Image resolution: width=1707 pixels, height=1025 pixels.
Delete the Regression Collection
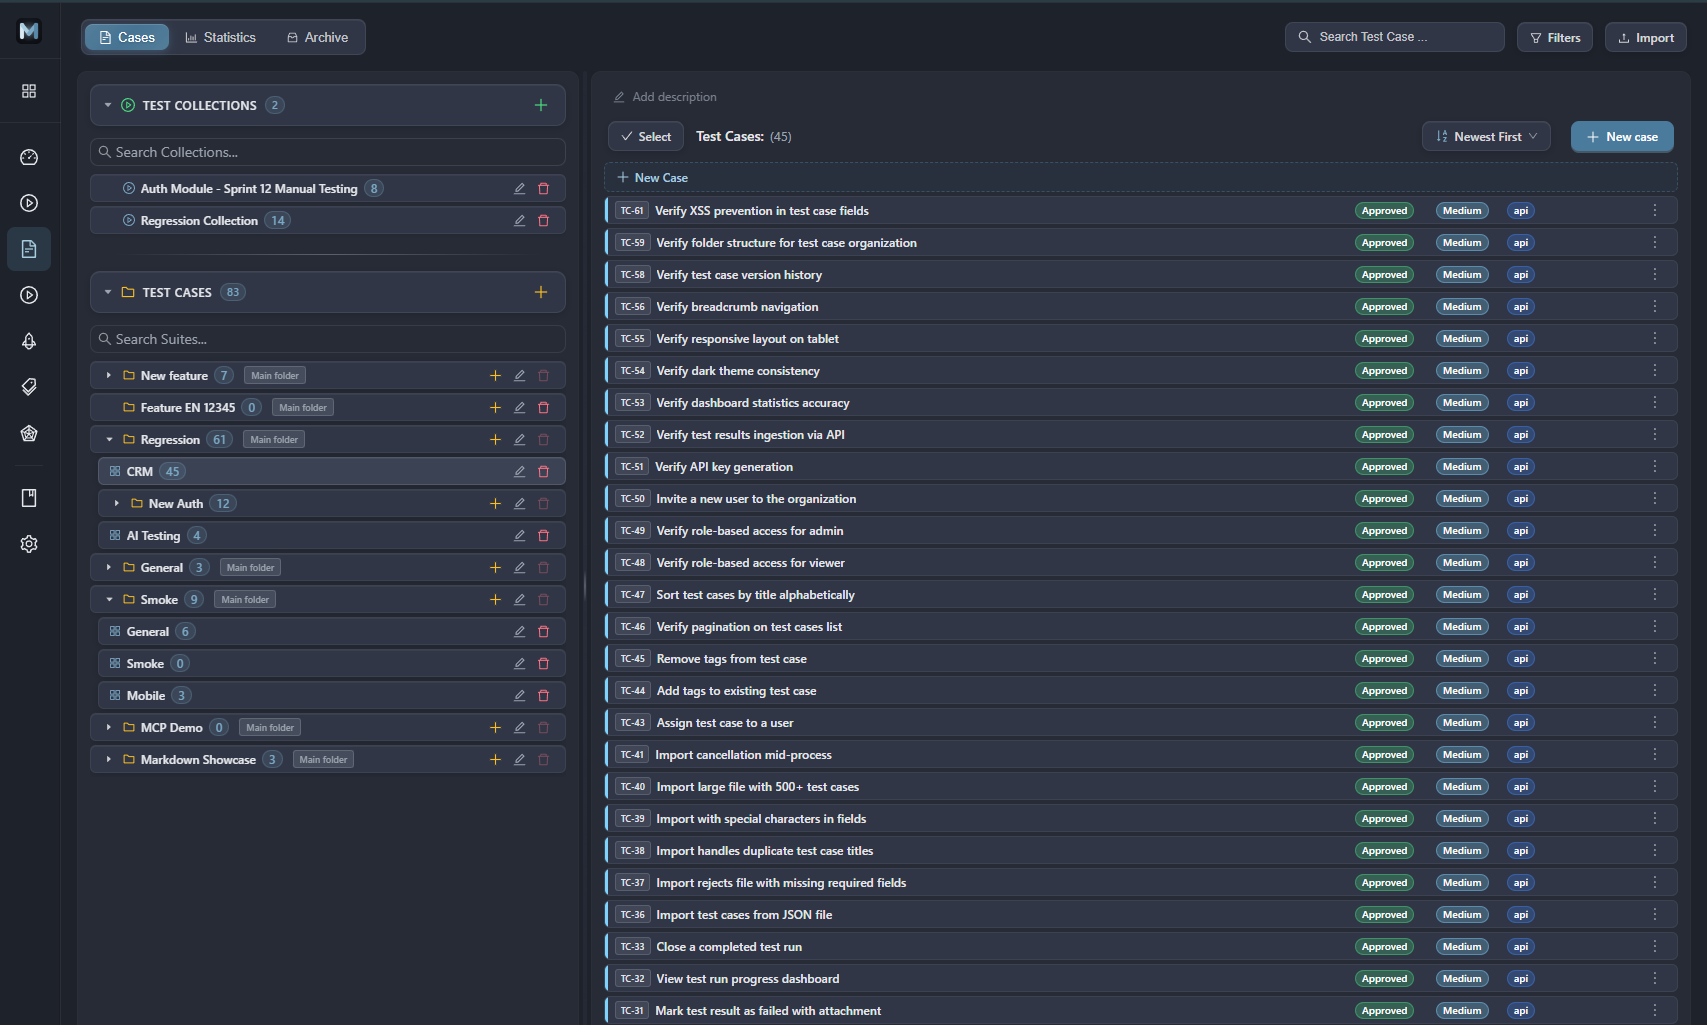[x=544, y=221]
